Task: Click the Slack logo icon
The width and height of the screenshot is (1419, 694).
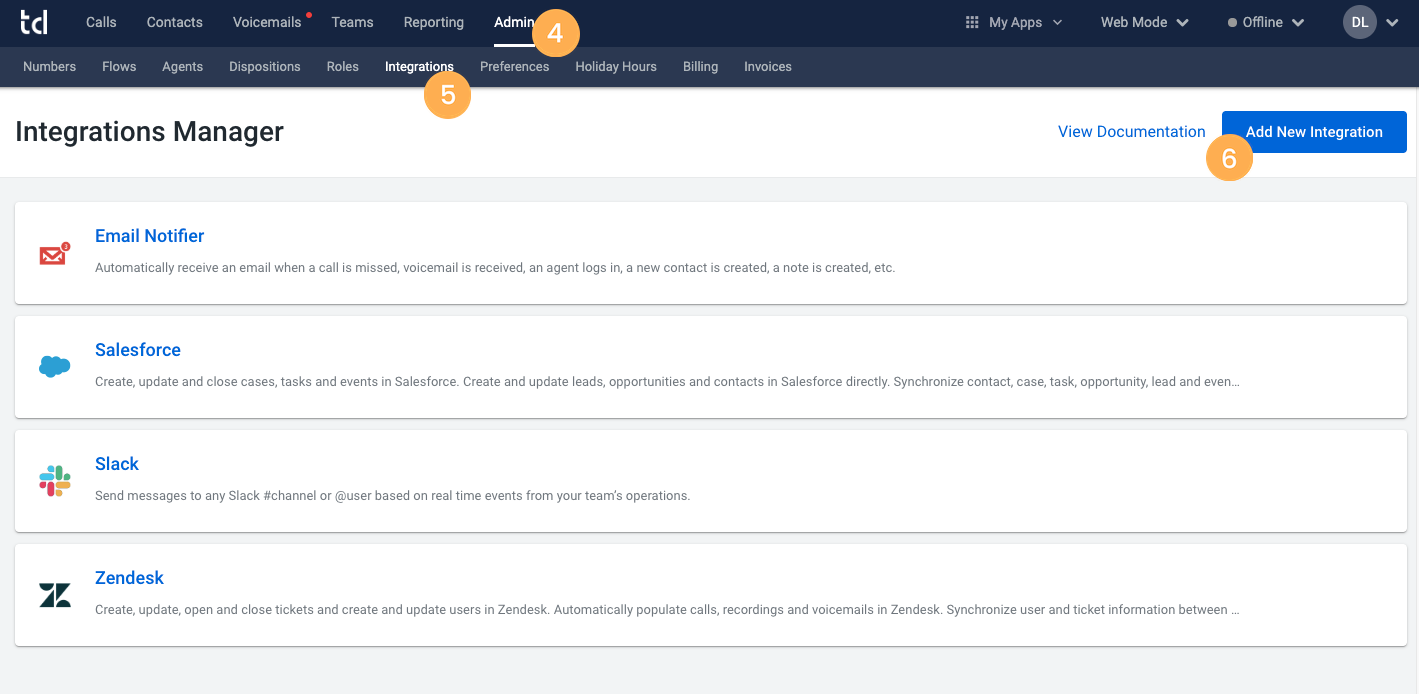Action: click(x=54, y=481)
